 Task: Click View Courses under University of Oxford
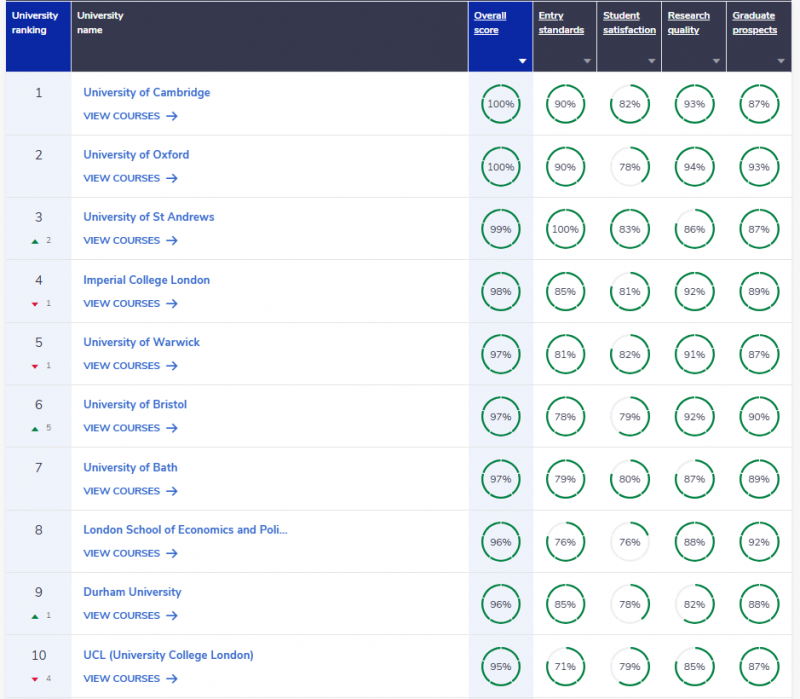(121, 178)
